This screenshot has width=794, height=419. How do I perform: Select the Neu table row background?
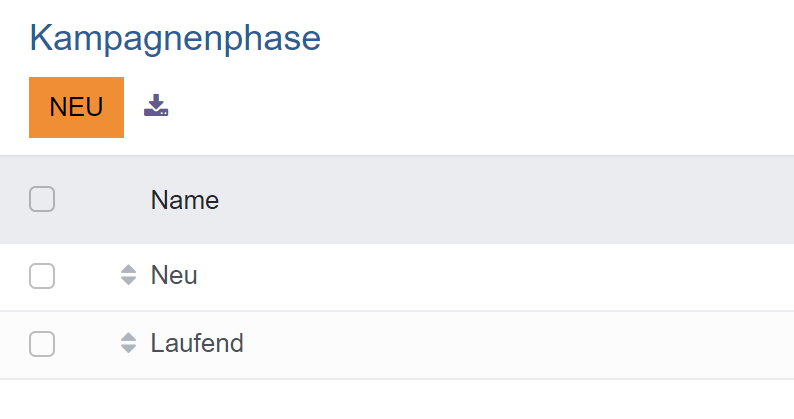tap(500, 276)
